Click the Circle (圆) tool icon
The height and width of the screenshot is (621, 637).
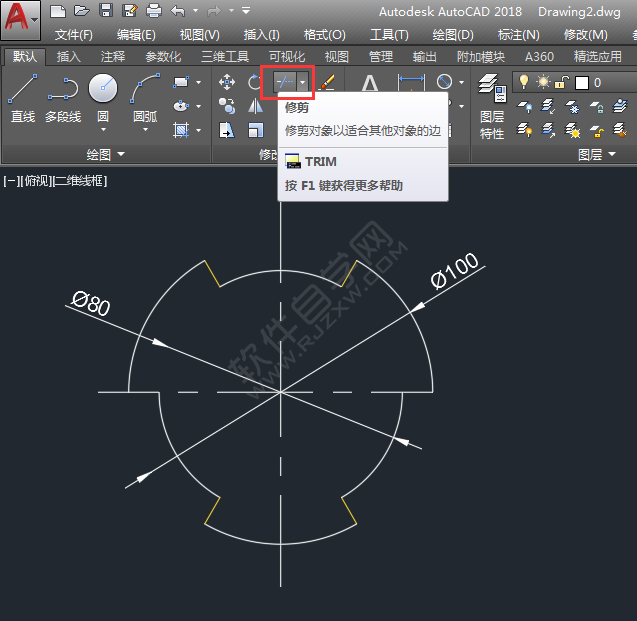103,95
